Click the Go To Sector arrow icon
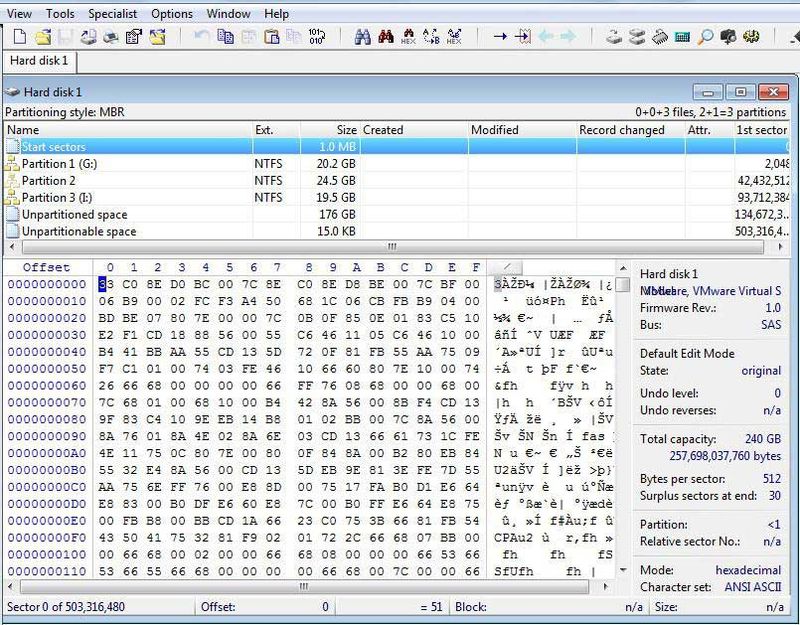The width and height of the screenshot is (800, 625). click(x=522, y=36)
